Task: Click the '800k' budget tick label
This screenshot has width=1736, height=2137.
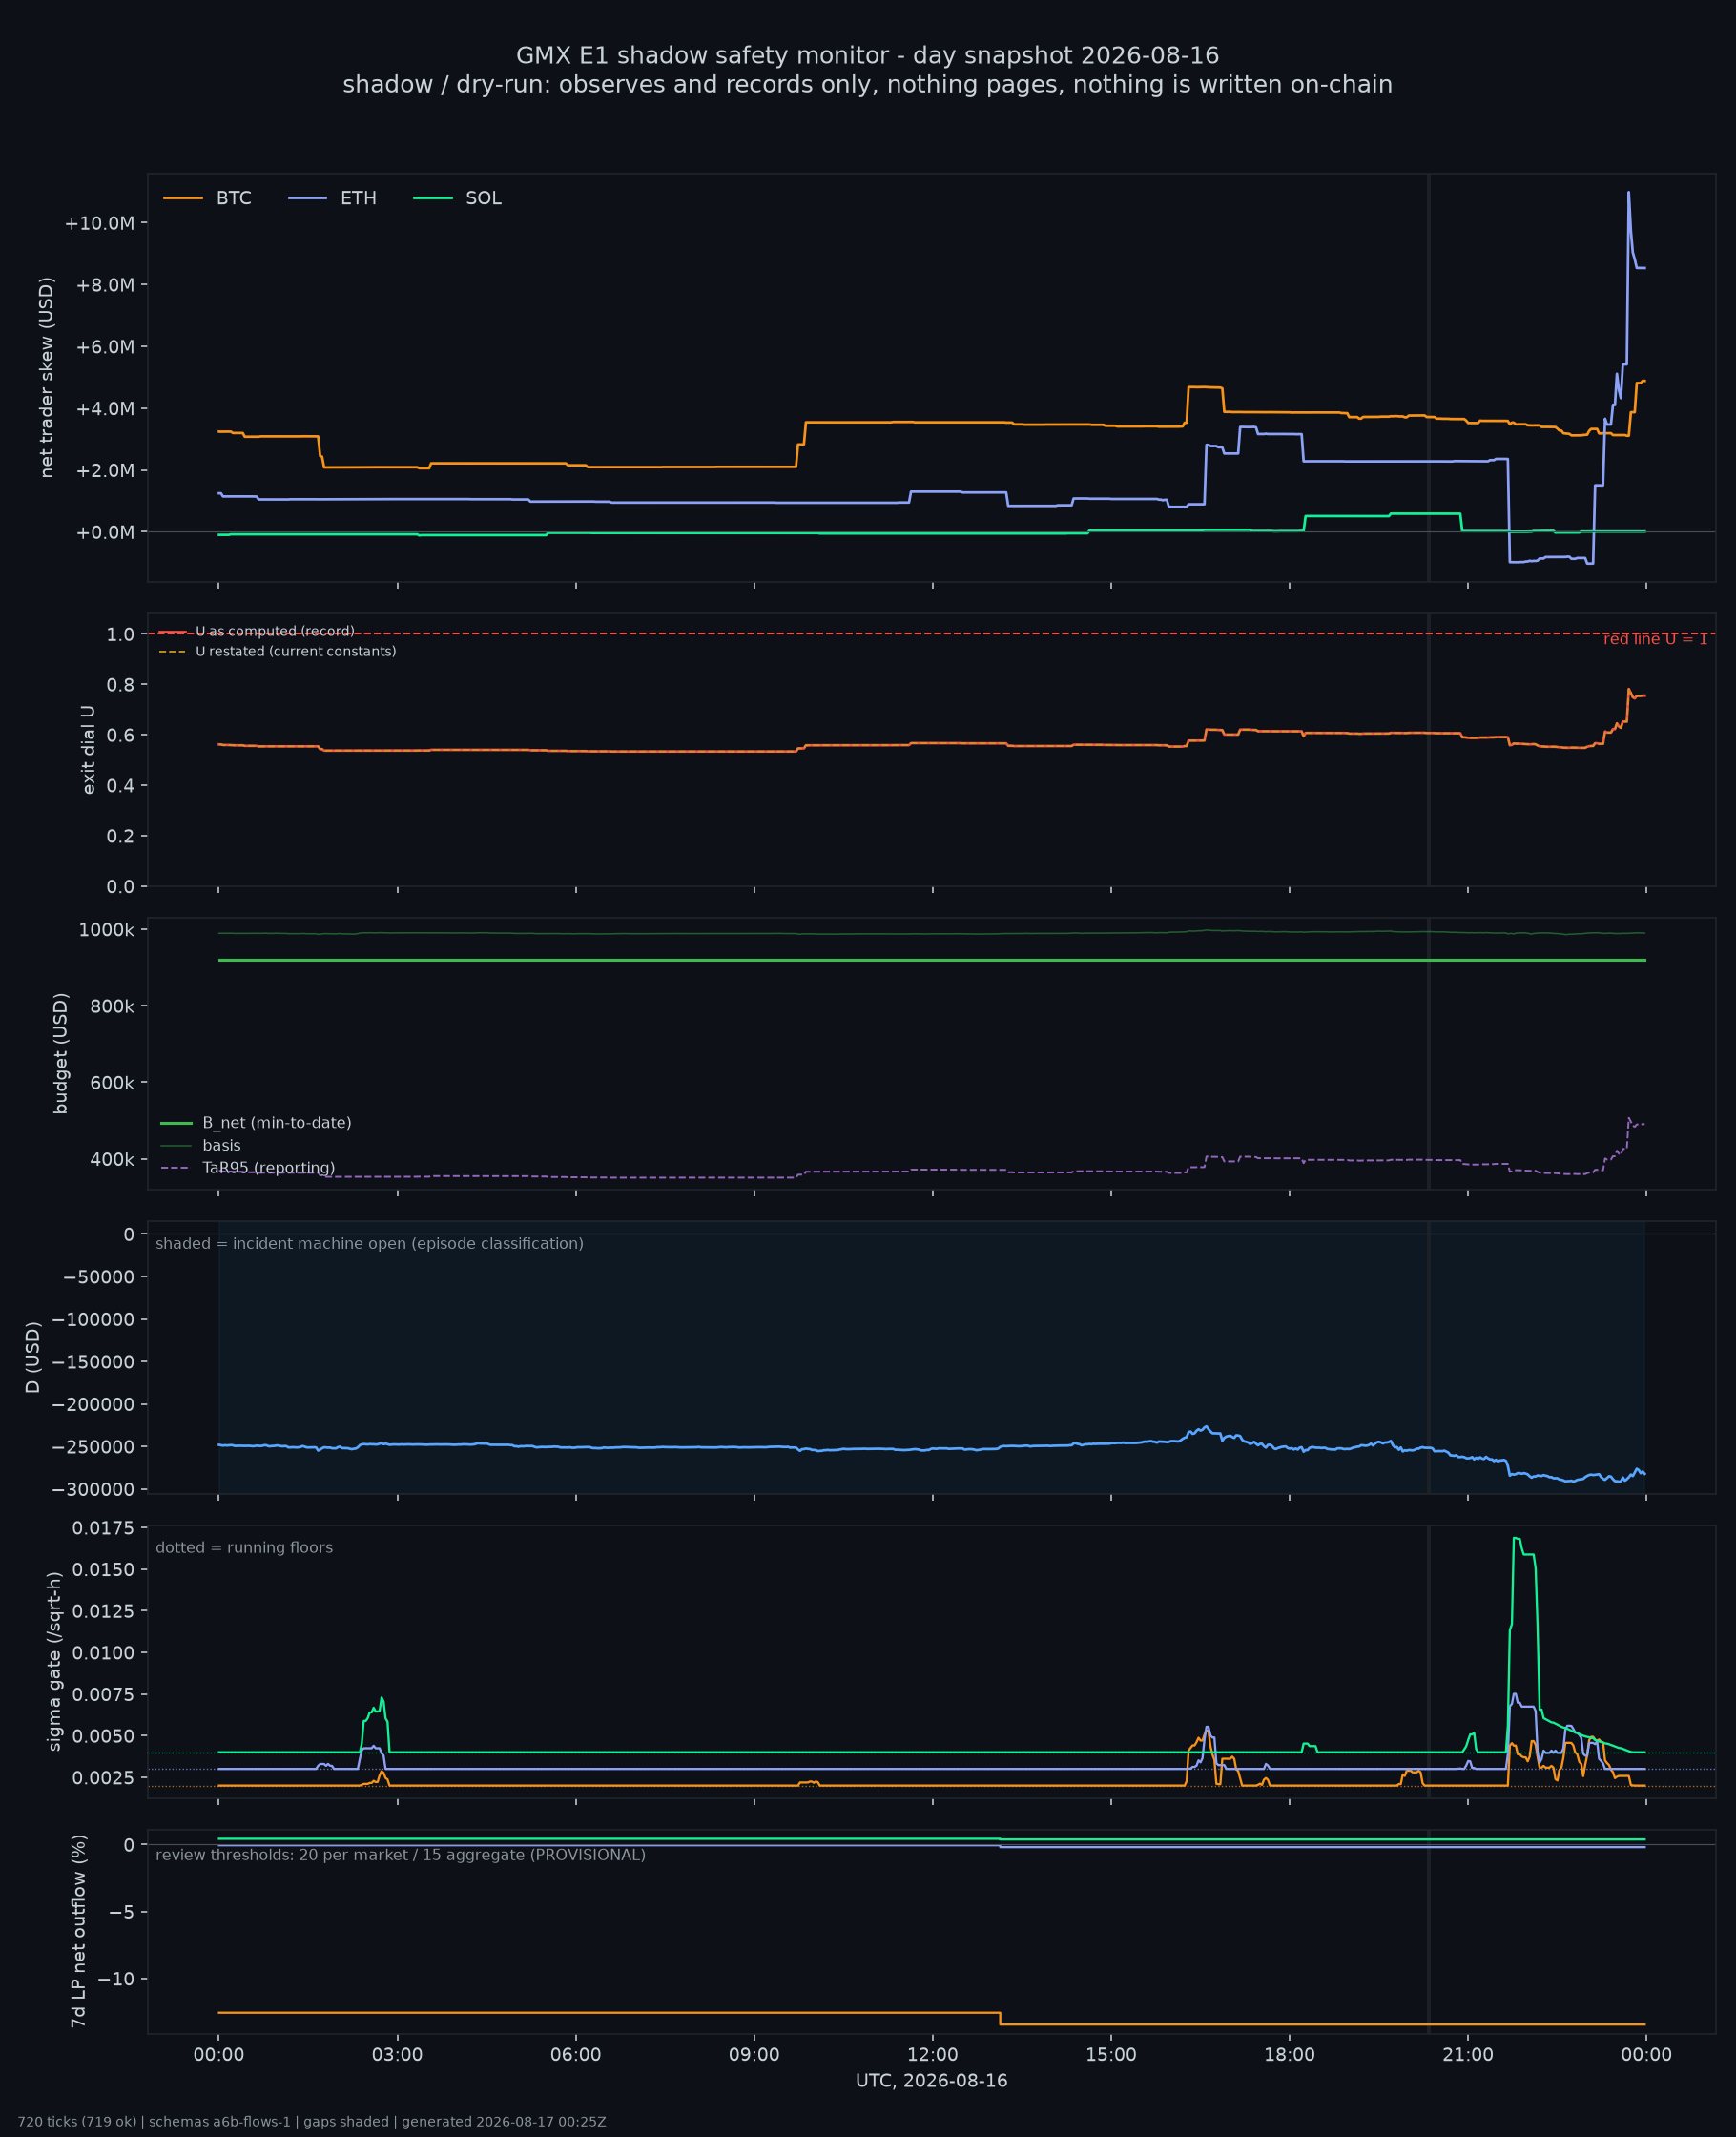Action: pos(112,1006)
